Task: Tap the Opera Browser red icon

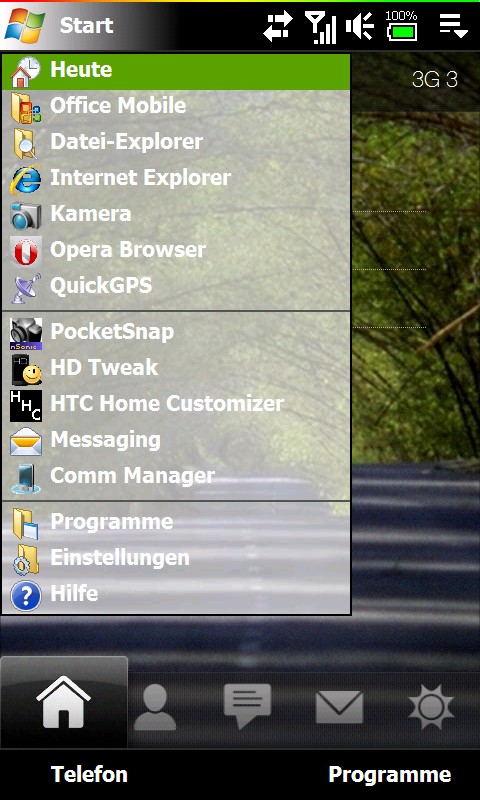Action: click(x=26, y=251)
